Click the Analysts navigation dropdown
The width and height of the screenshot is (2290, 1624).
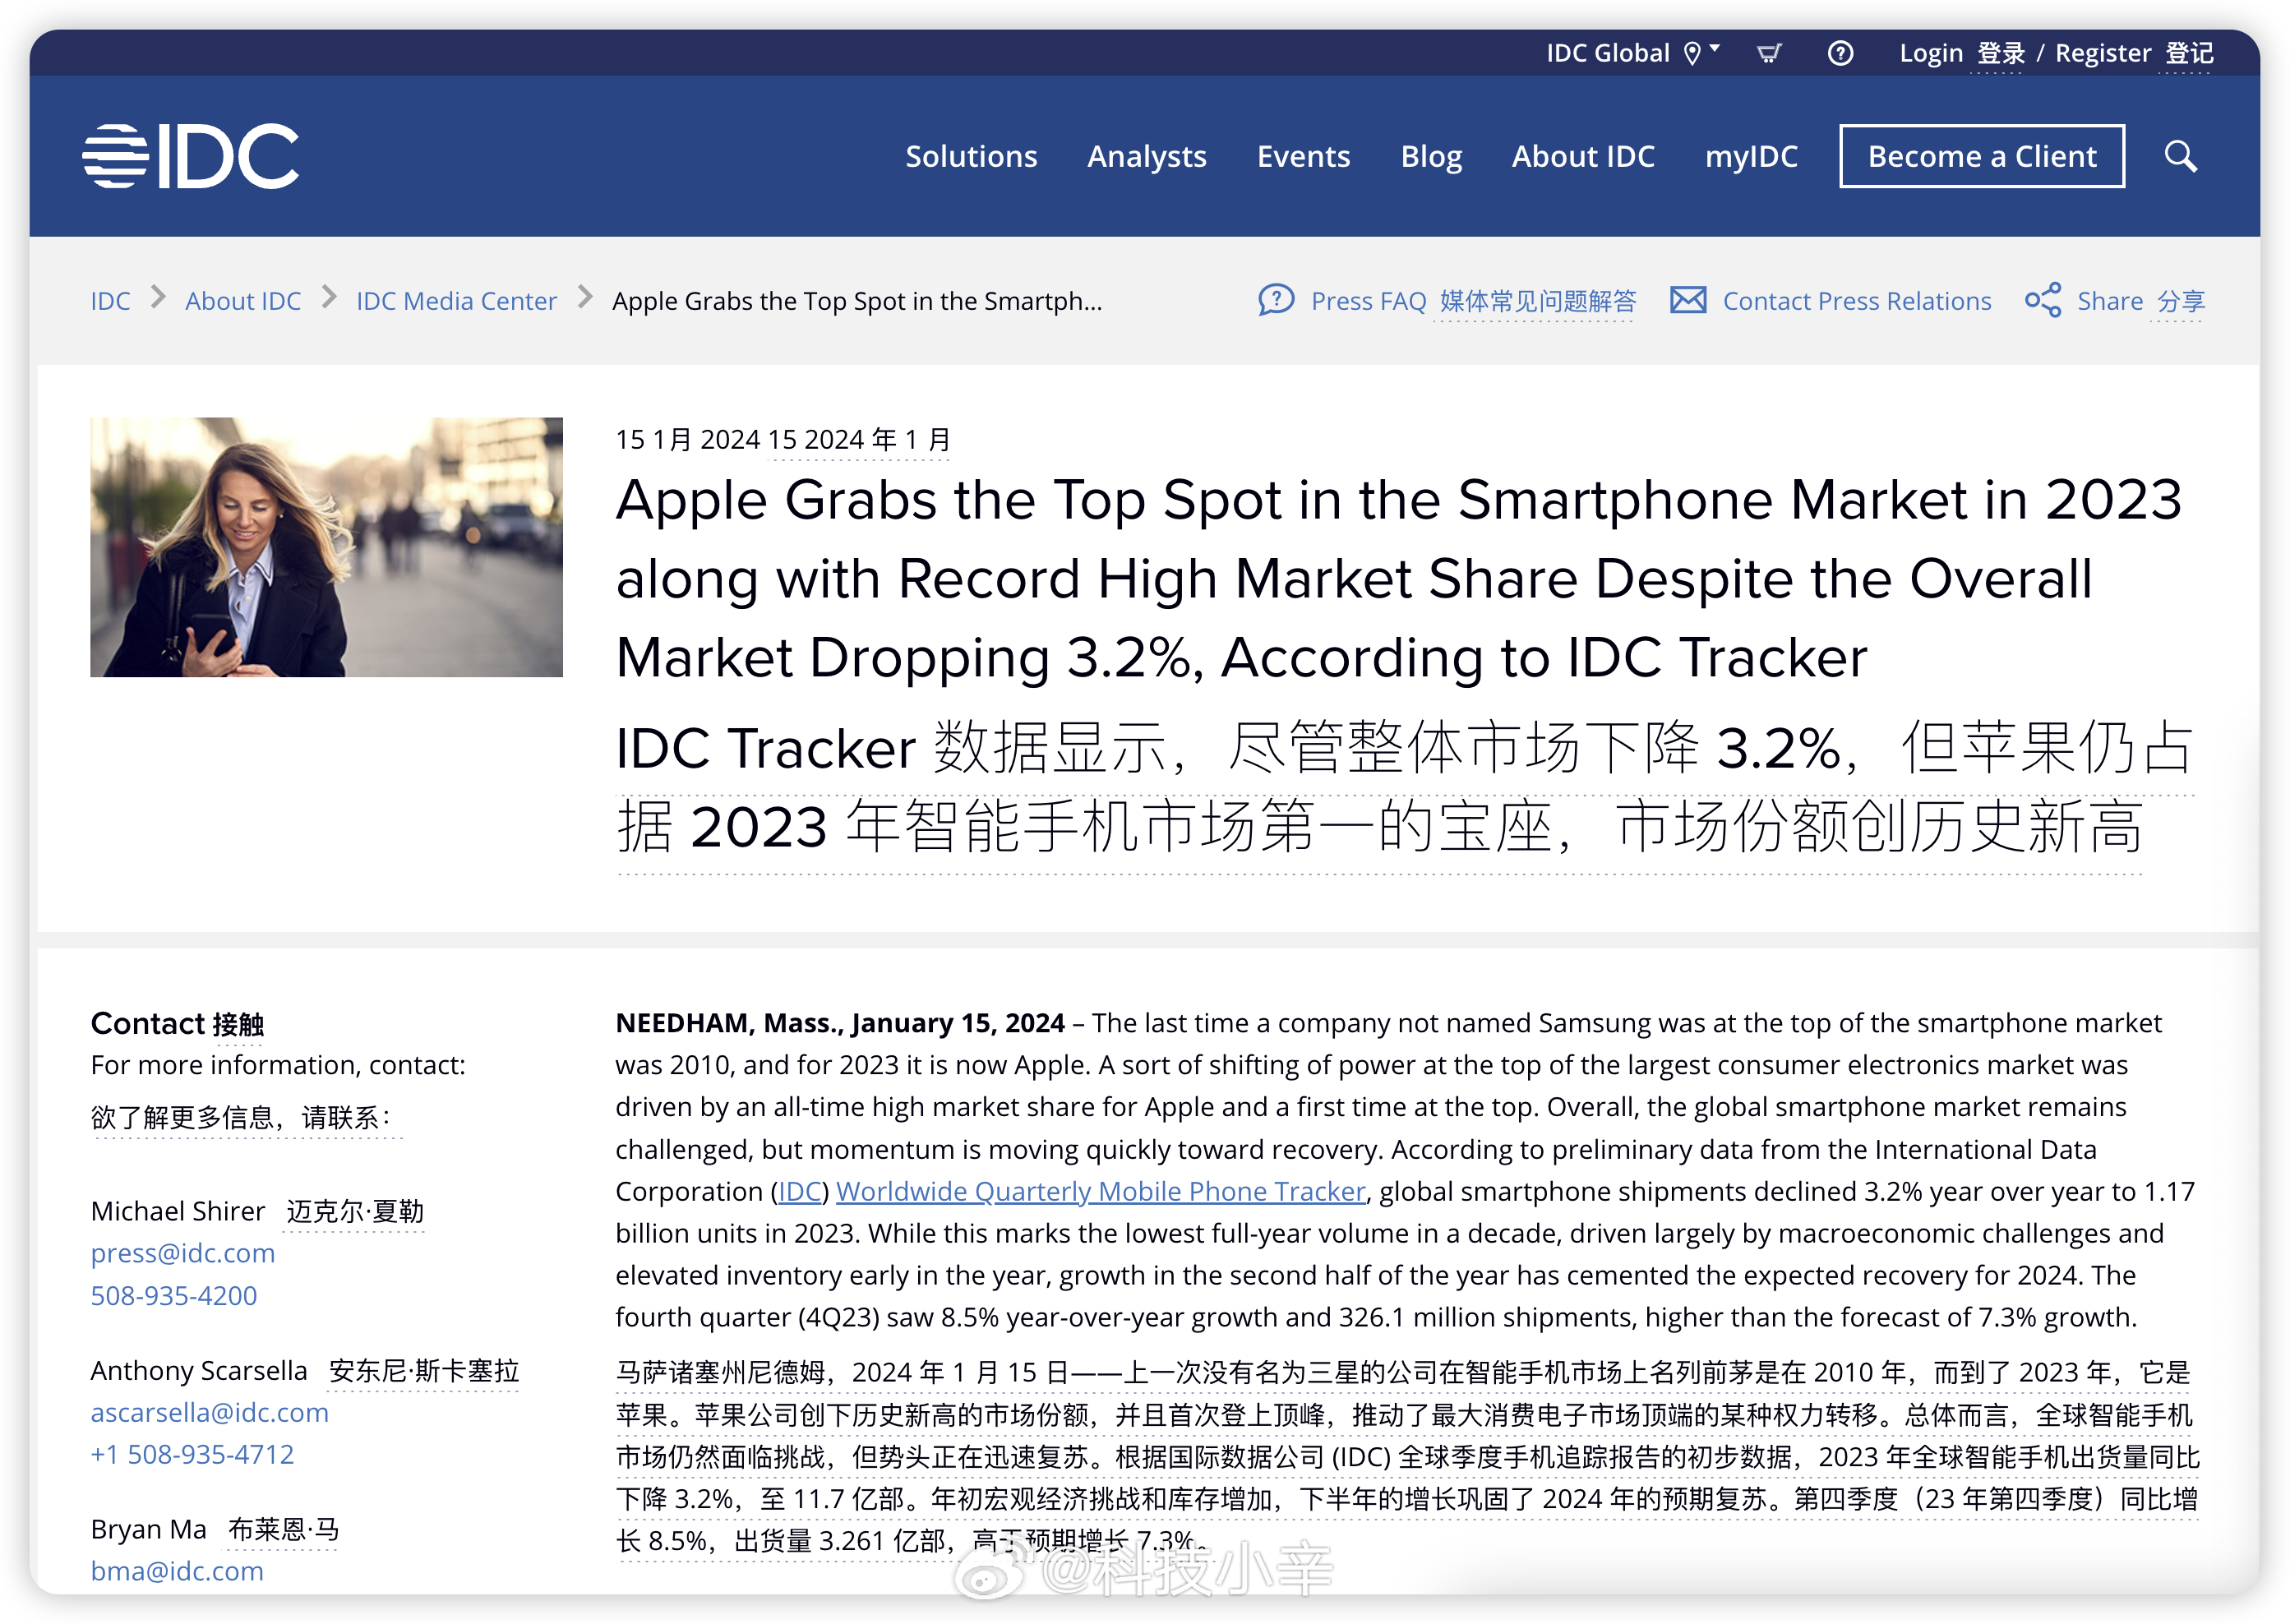(1146, 156)
